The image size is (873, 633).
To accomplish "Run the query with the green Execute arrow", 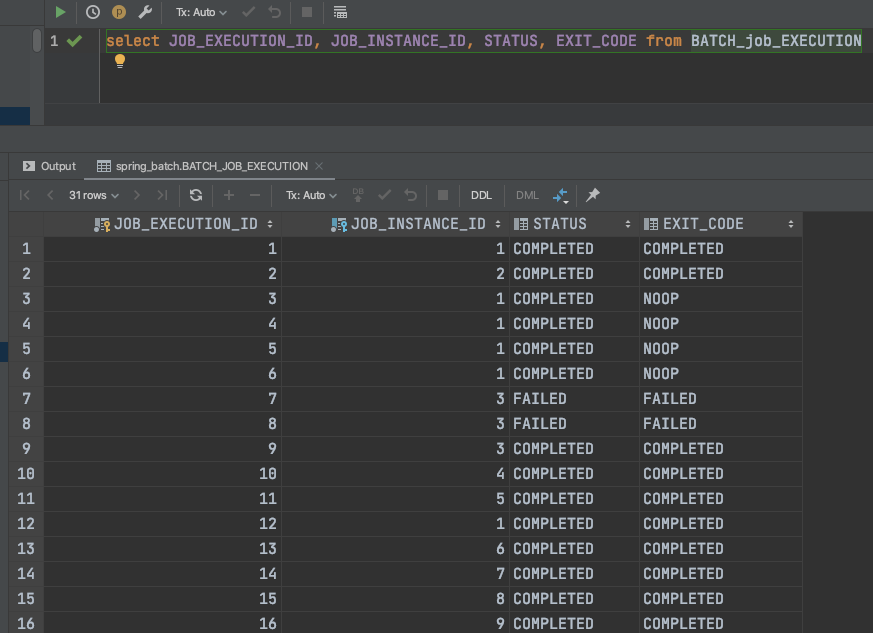I will 60,12.
